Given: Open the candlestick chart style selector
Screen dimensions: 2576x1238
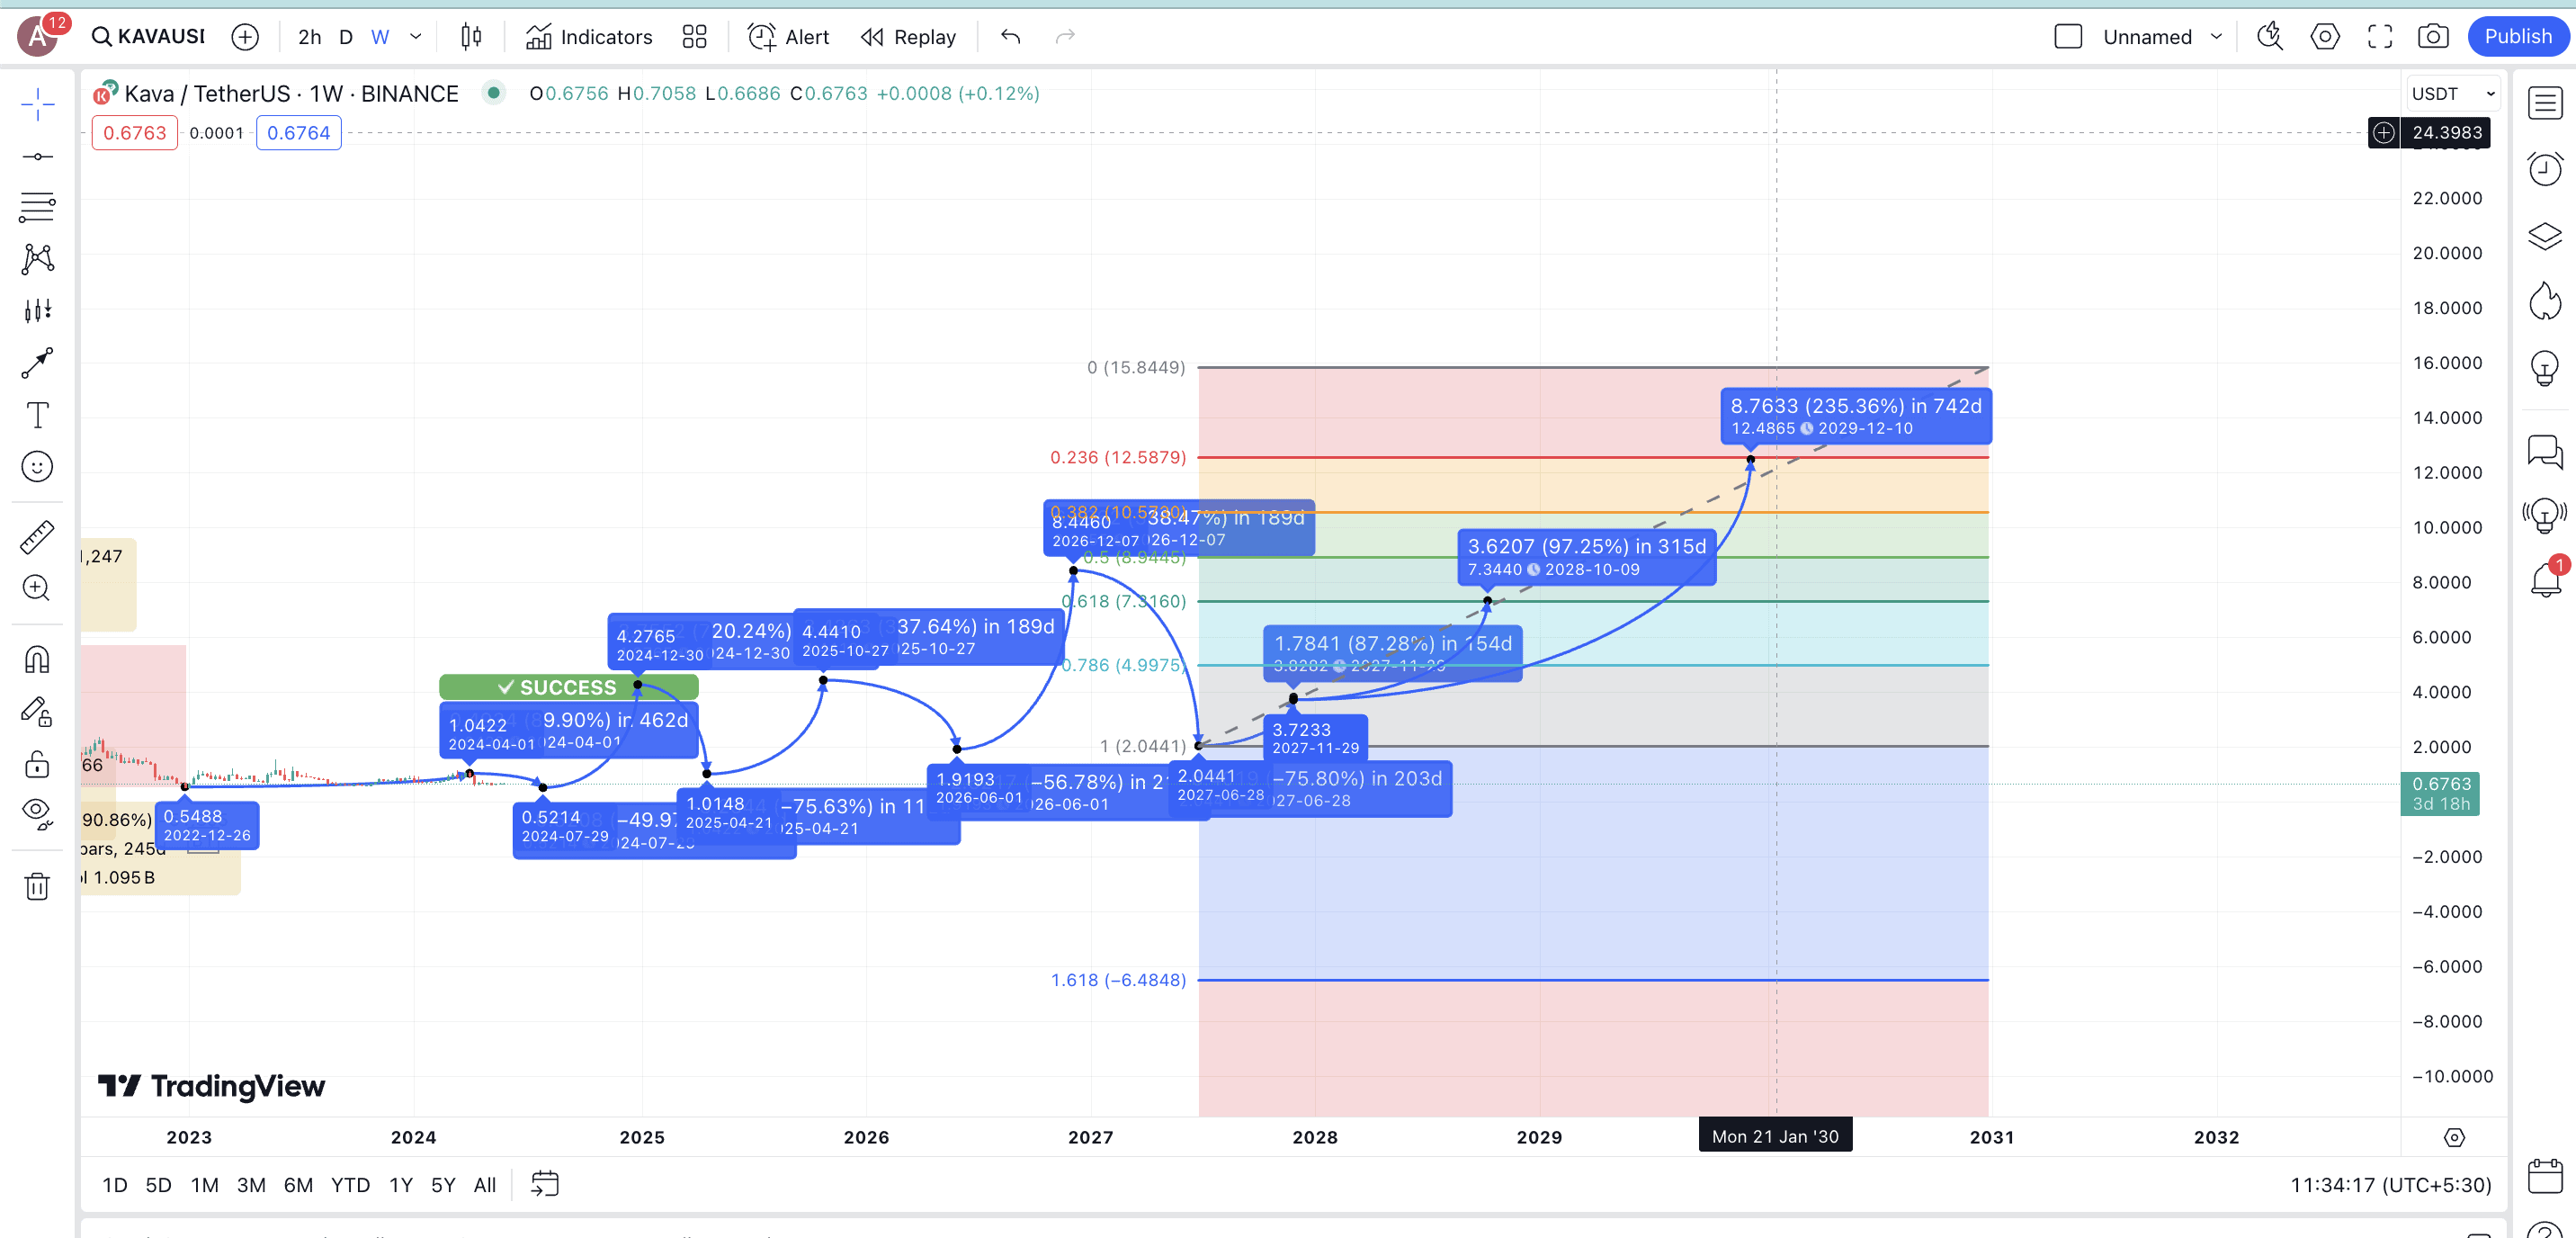Looking at the screenshot, I should click(x=471, y=37).
